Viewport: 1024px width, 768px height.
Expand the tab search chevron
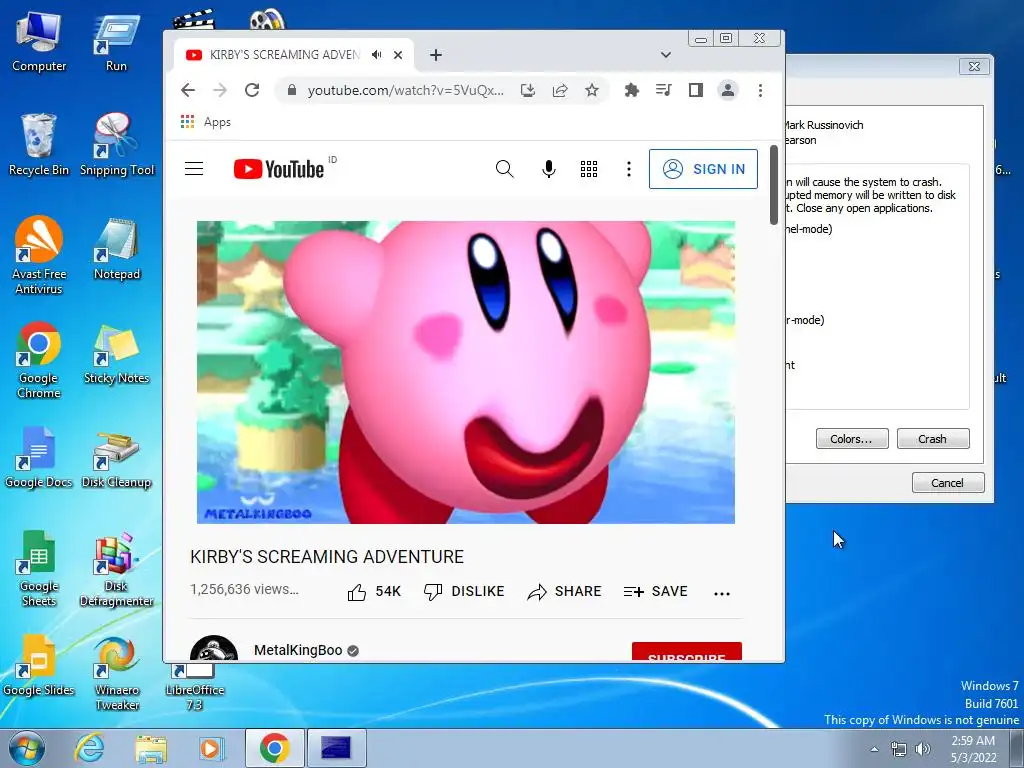tap(665, 55)
